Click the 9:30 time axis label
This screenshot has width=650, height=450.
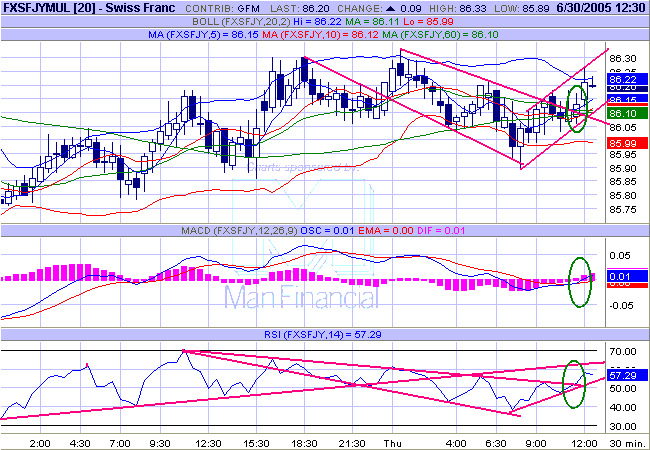click(160, 443)
